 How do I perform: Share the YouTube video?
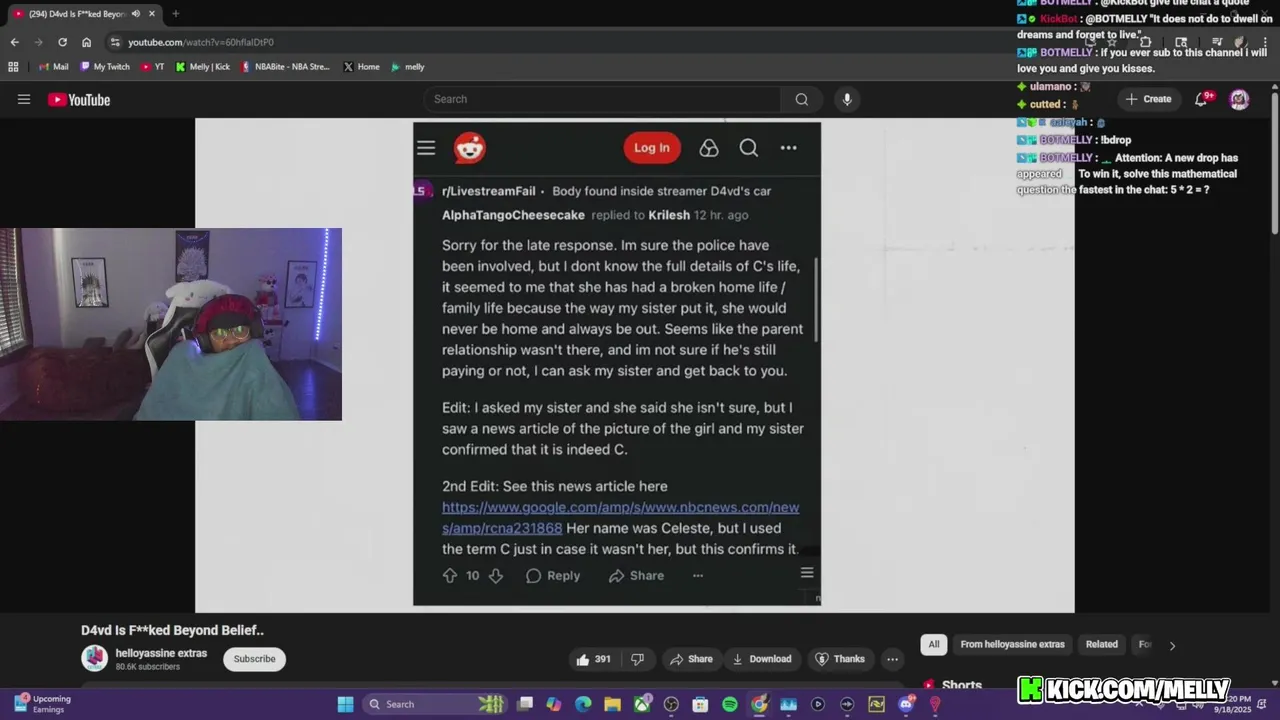point(691,659)
